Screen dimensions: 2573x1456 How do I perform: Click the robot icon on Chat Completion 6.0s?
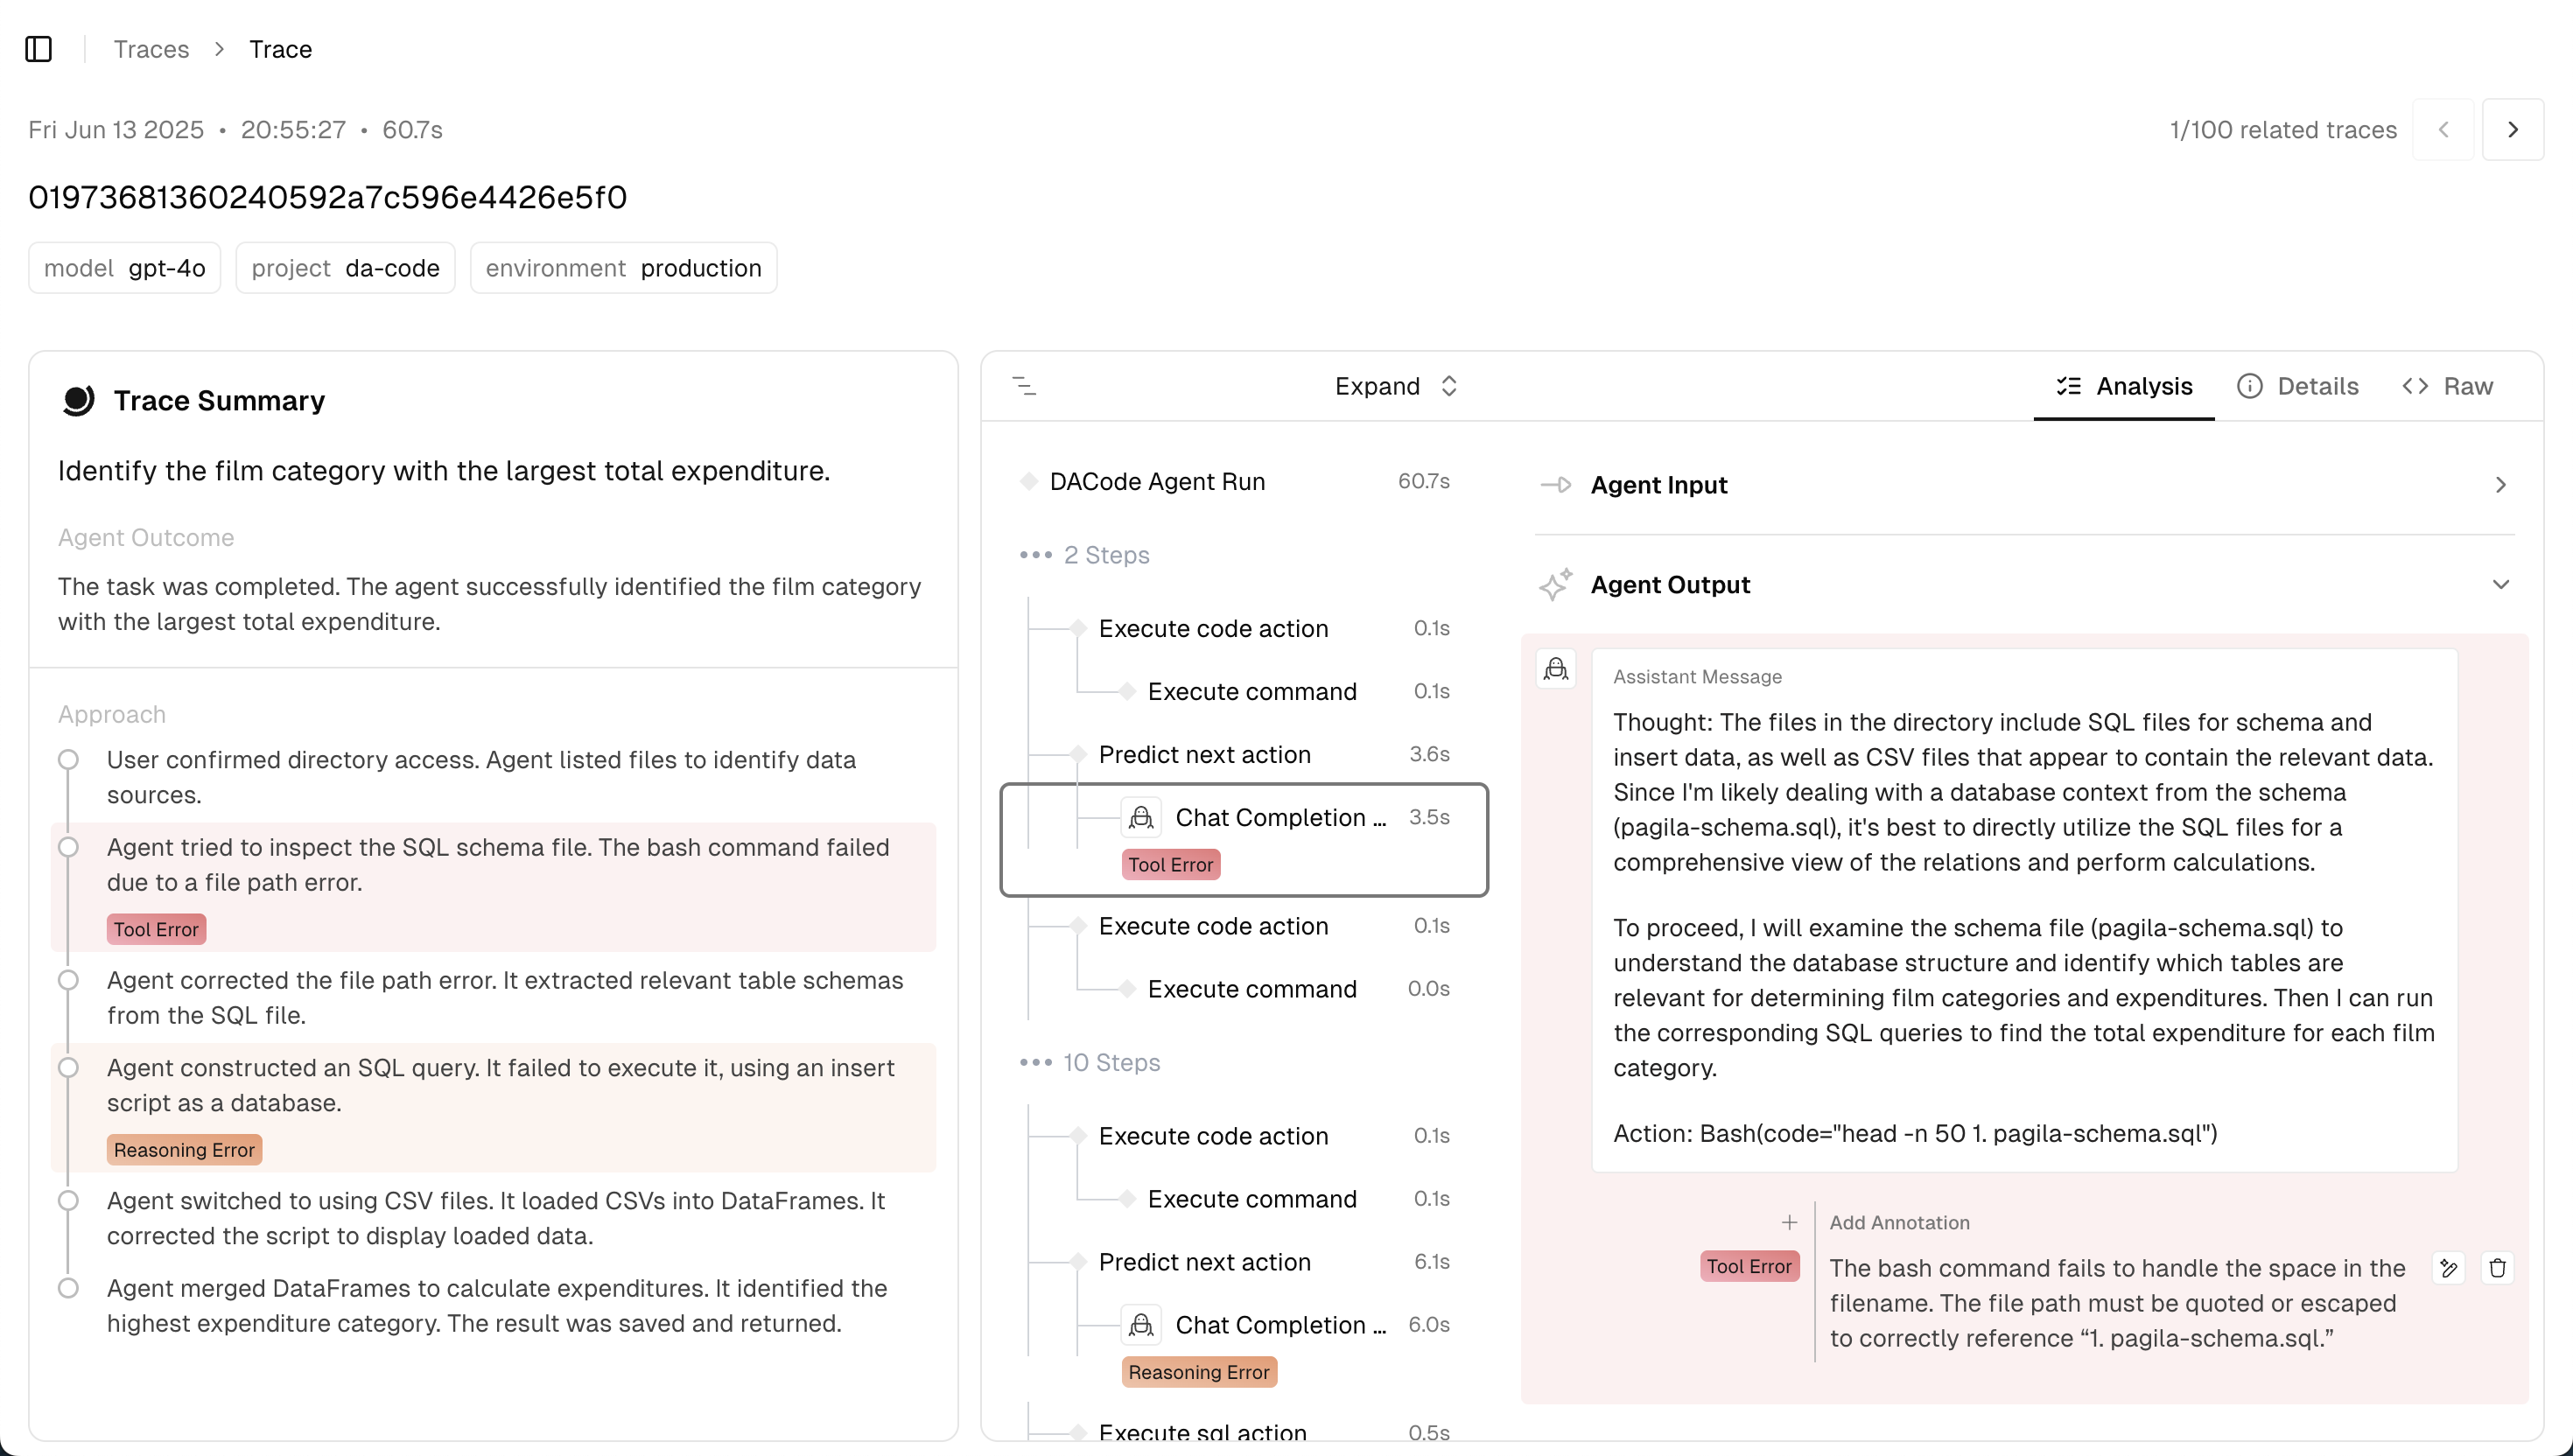tap(1141, 1325)
